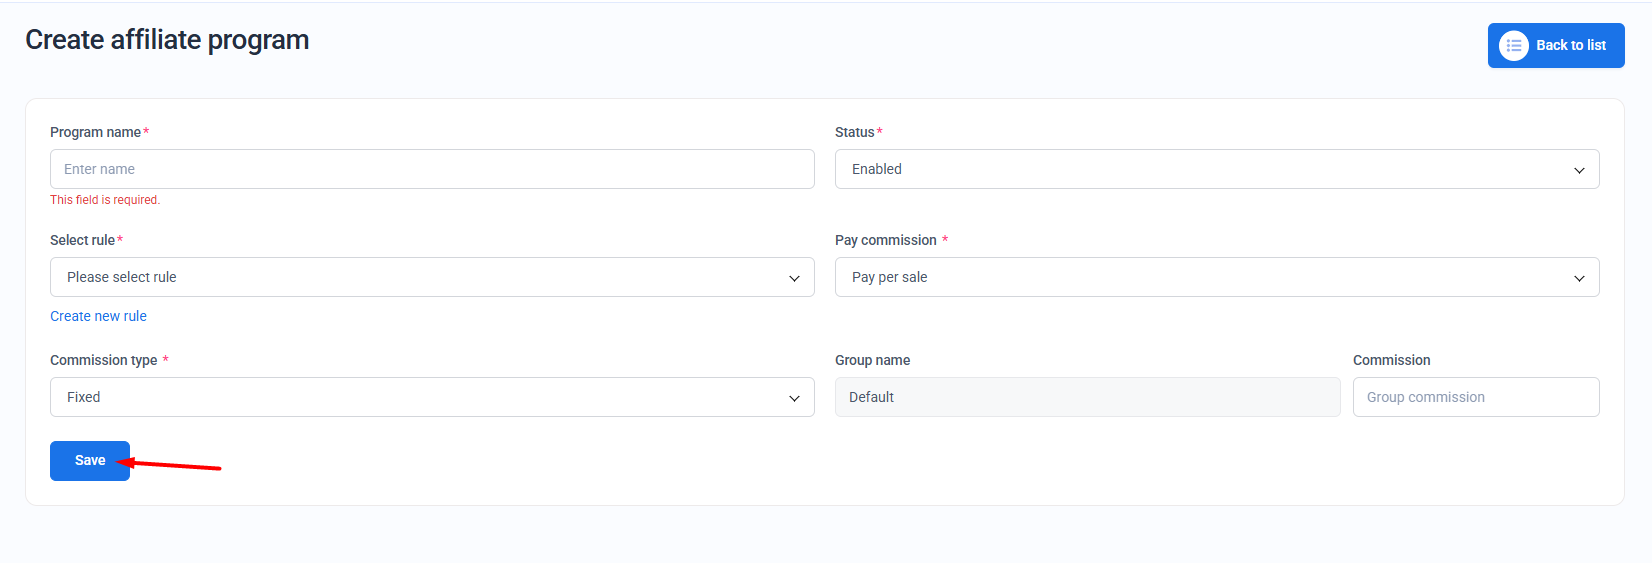1652x563 pixels.
Task: Open the Status dropdown showing Enabled
Action: [x=1200, y=169]
